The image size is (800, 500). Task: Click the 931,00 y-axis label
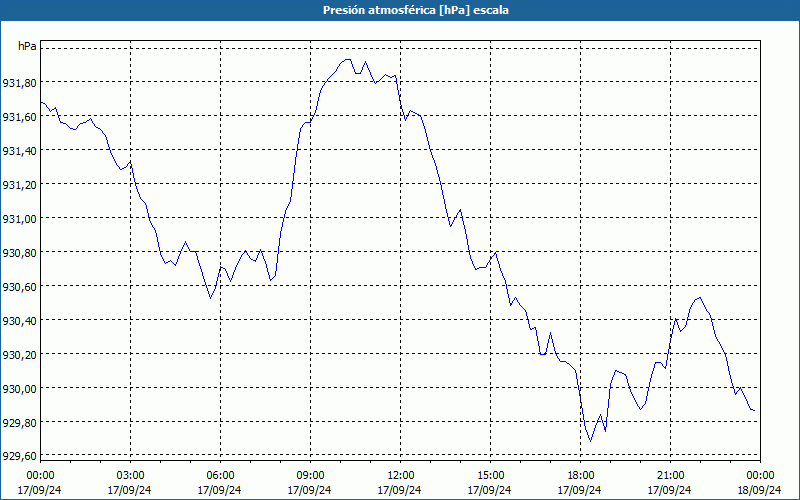pos(19,218)
